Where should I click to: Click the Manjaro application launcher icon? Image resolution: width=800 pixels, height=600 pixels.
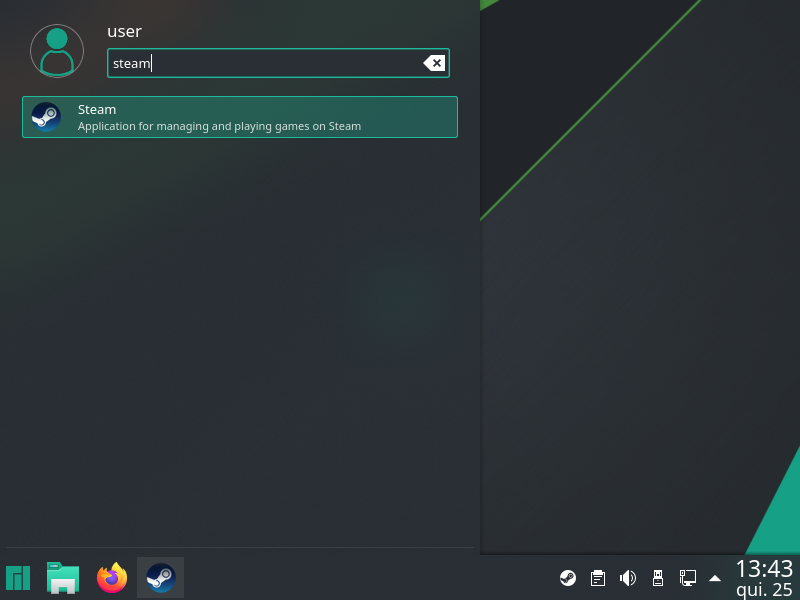(x=18, y=578)
